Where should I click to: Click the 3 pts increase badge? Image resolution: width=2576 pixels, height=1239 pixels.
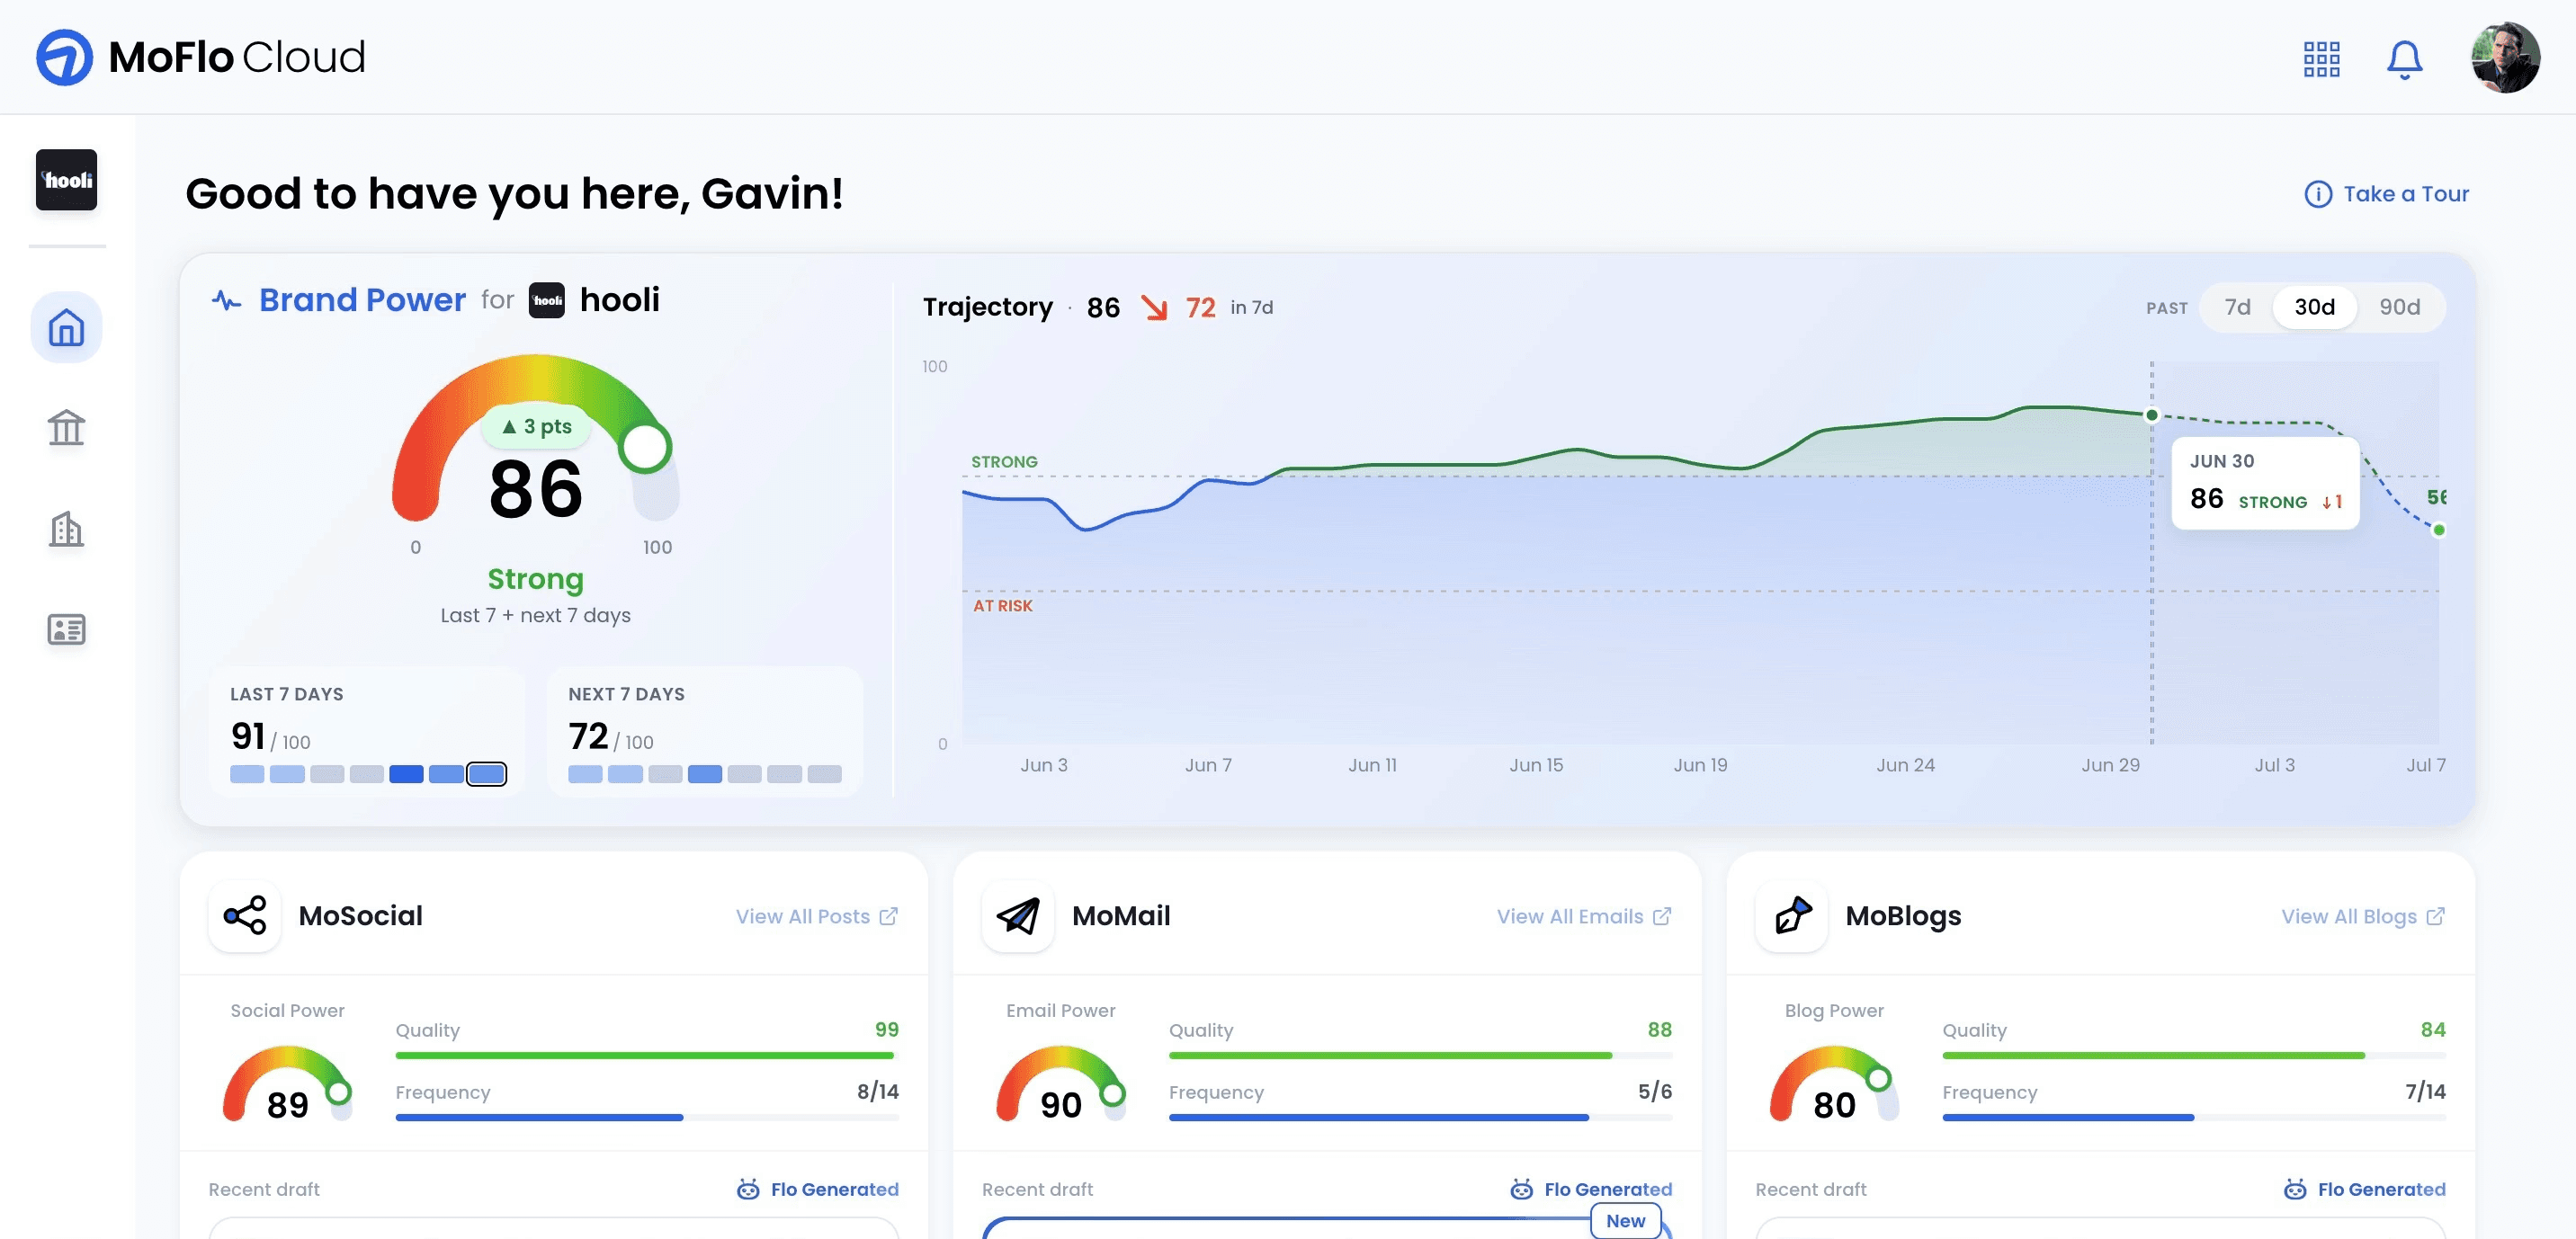tap(537, 427)
